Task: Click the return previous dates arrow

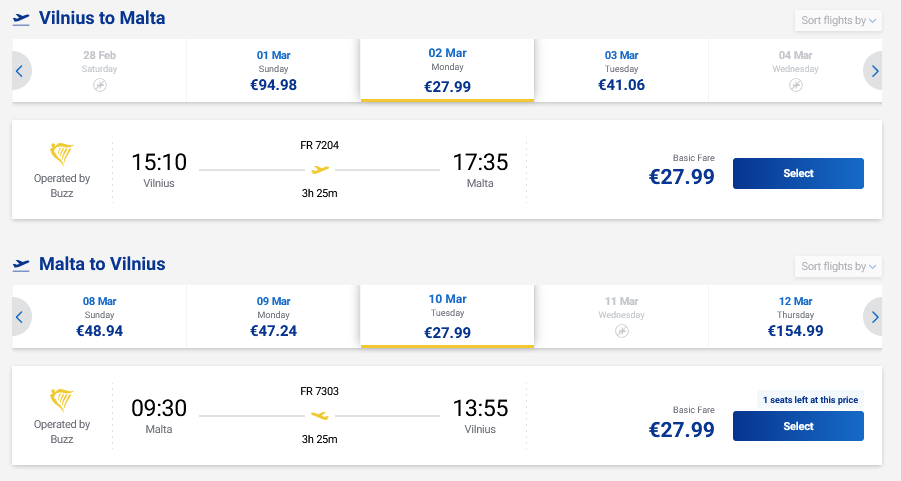Action: point(20,316)
